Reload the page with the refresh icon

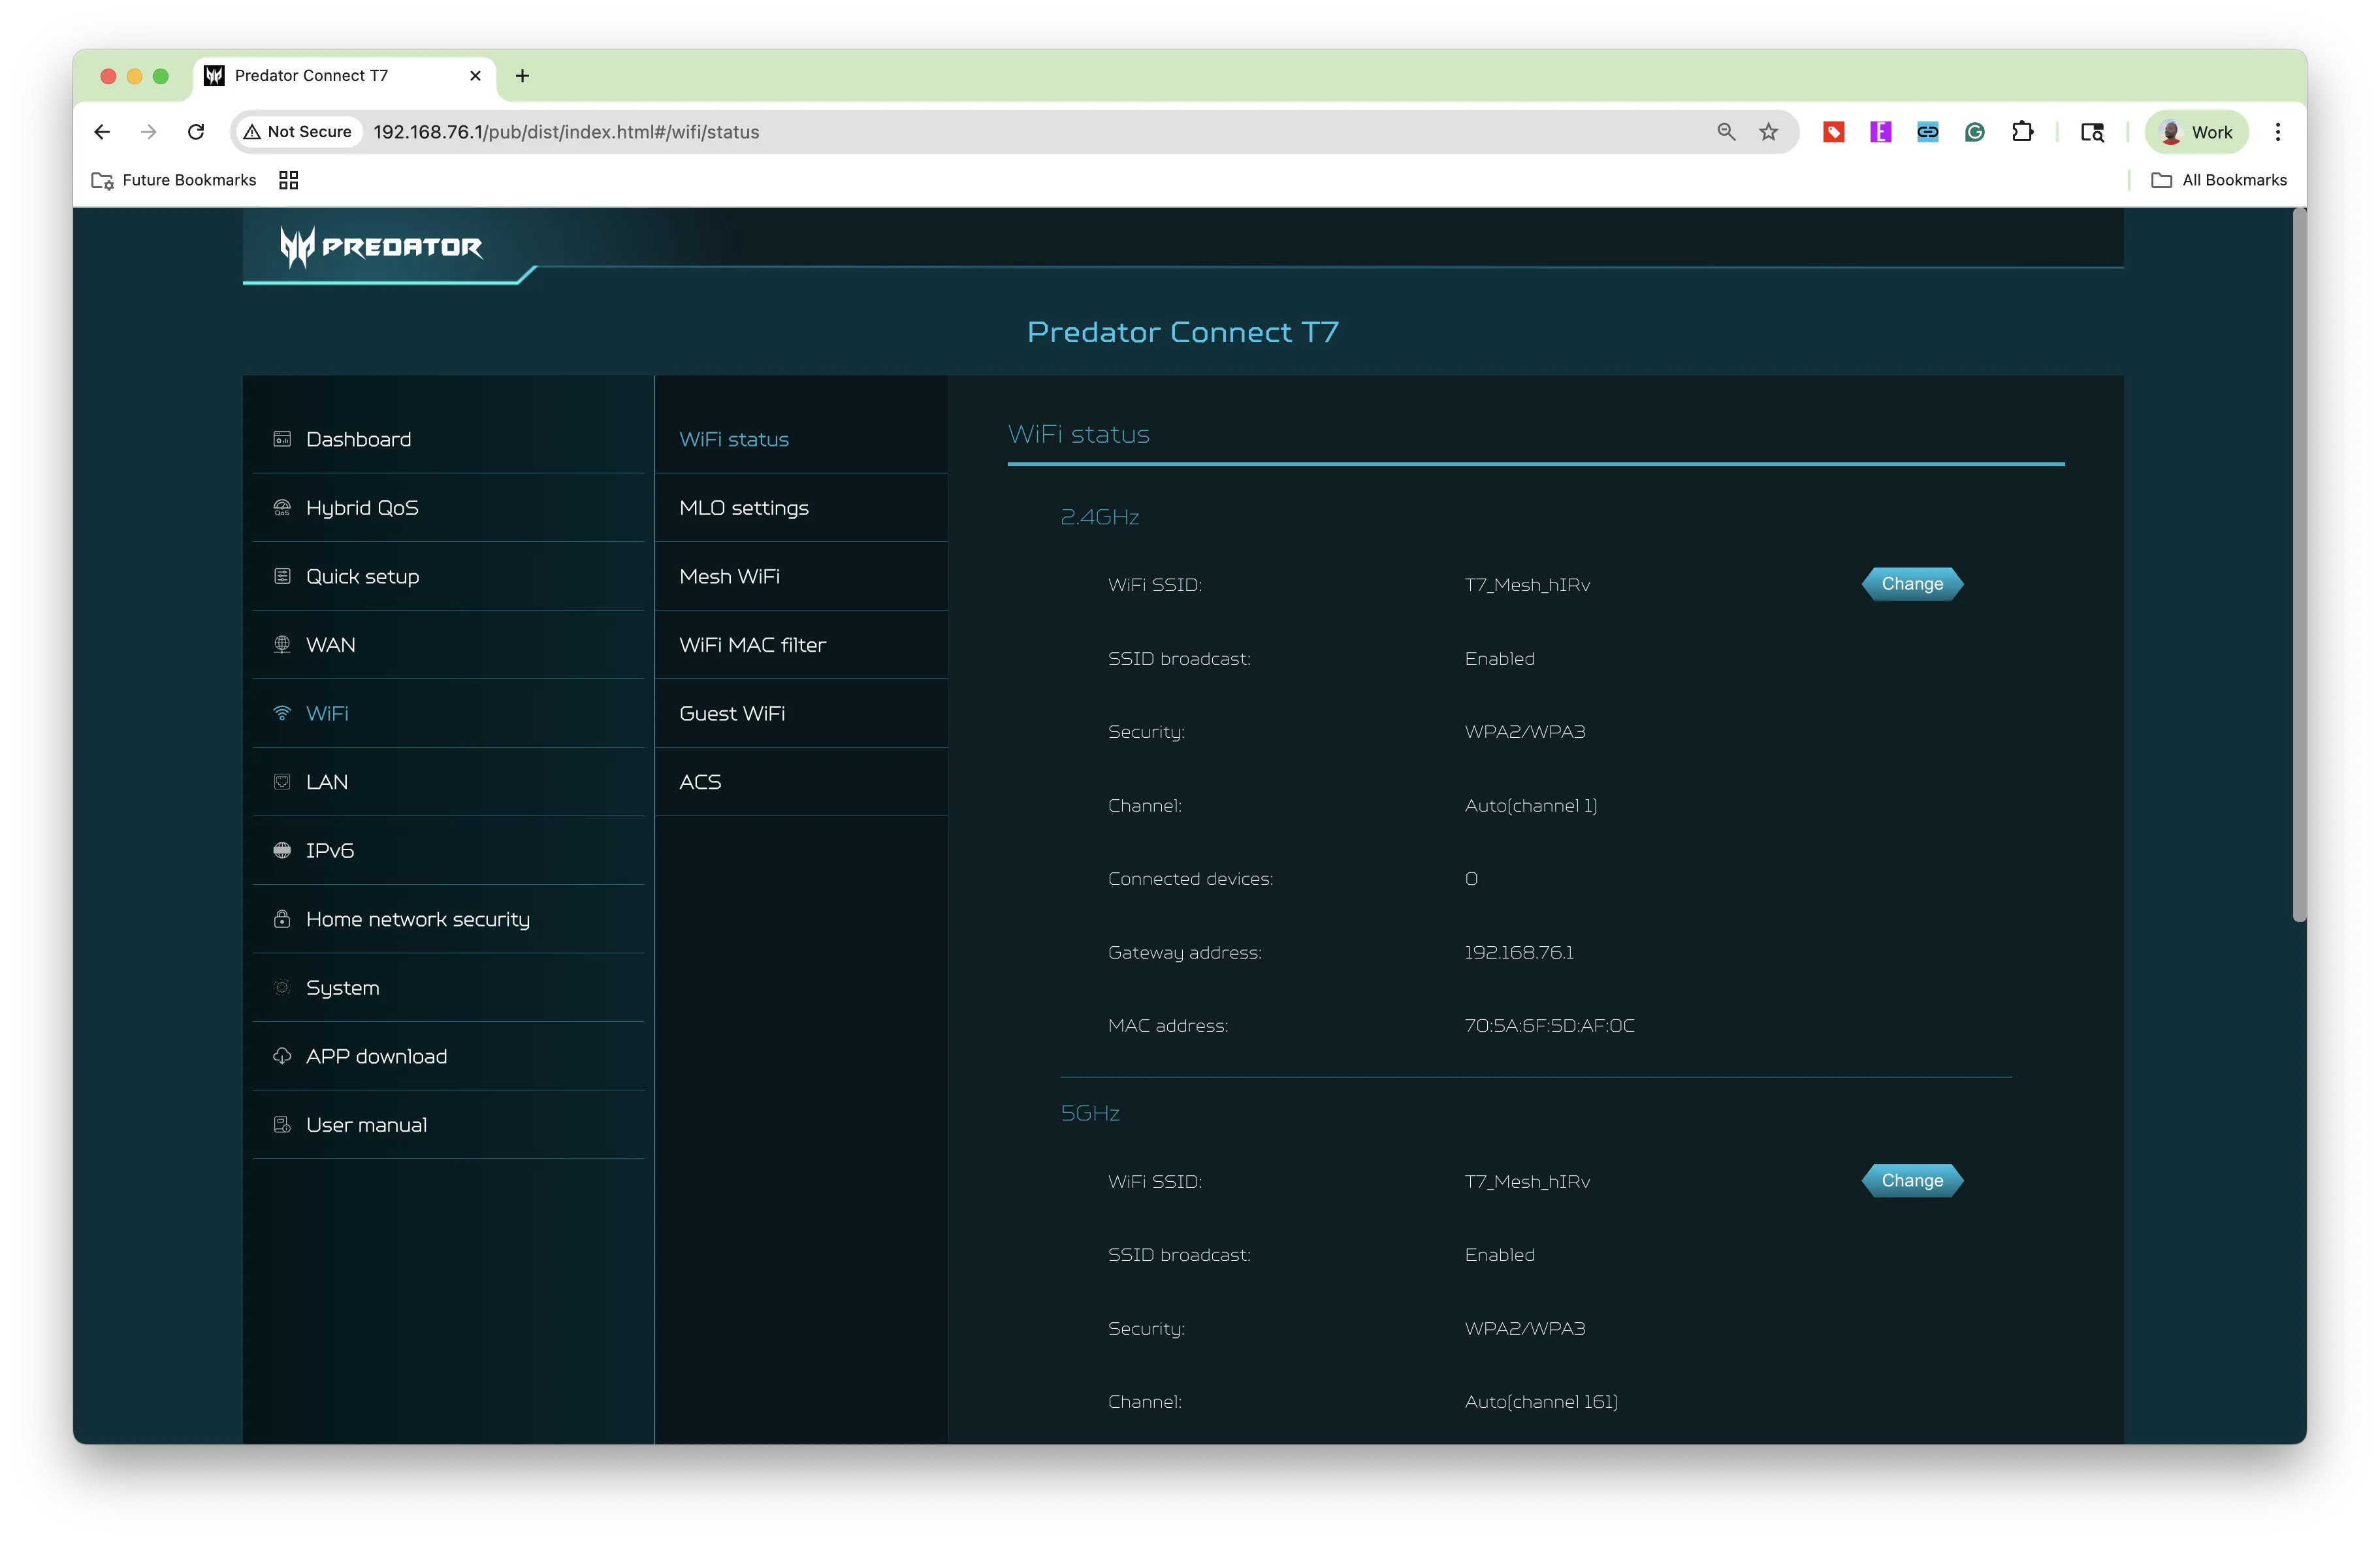click(196, 132)
